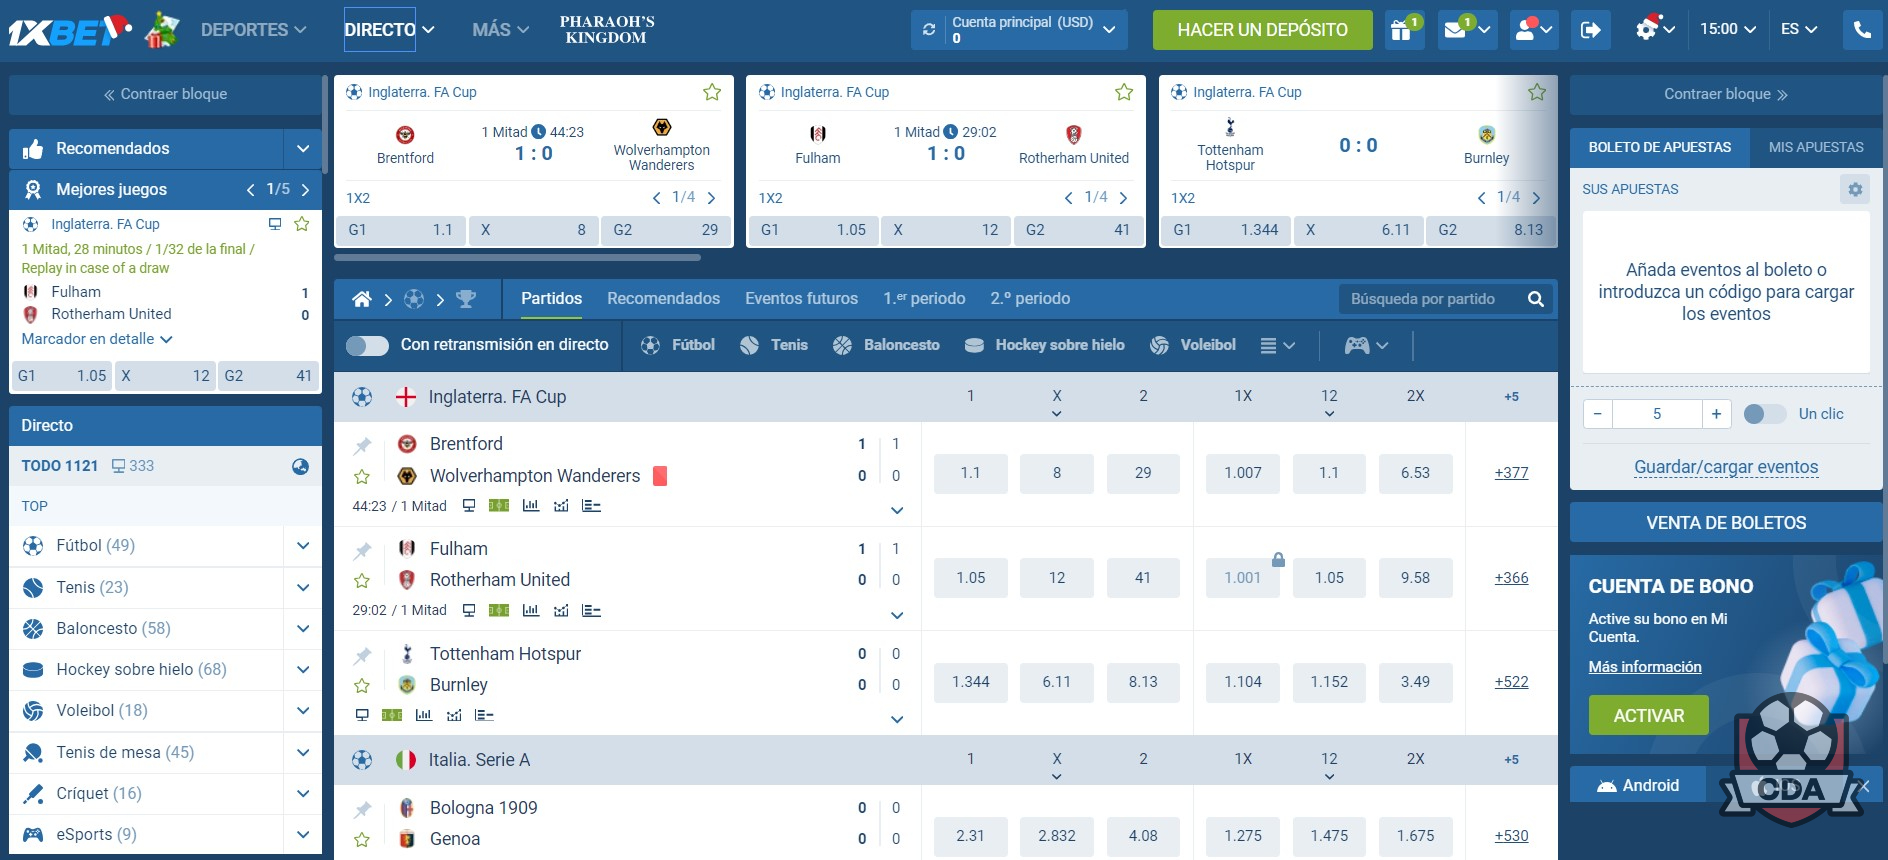This screenshot has height=860, width=1888.
Task: Pin the Brentford match
Action: pos(362,445)
